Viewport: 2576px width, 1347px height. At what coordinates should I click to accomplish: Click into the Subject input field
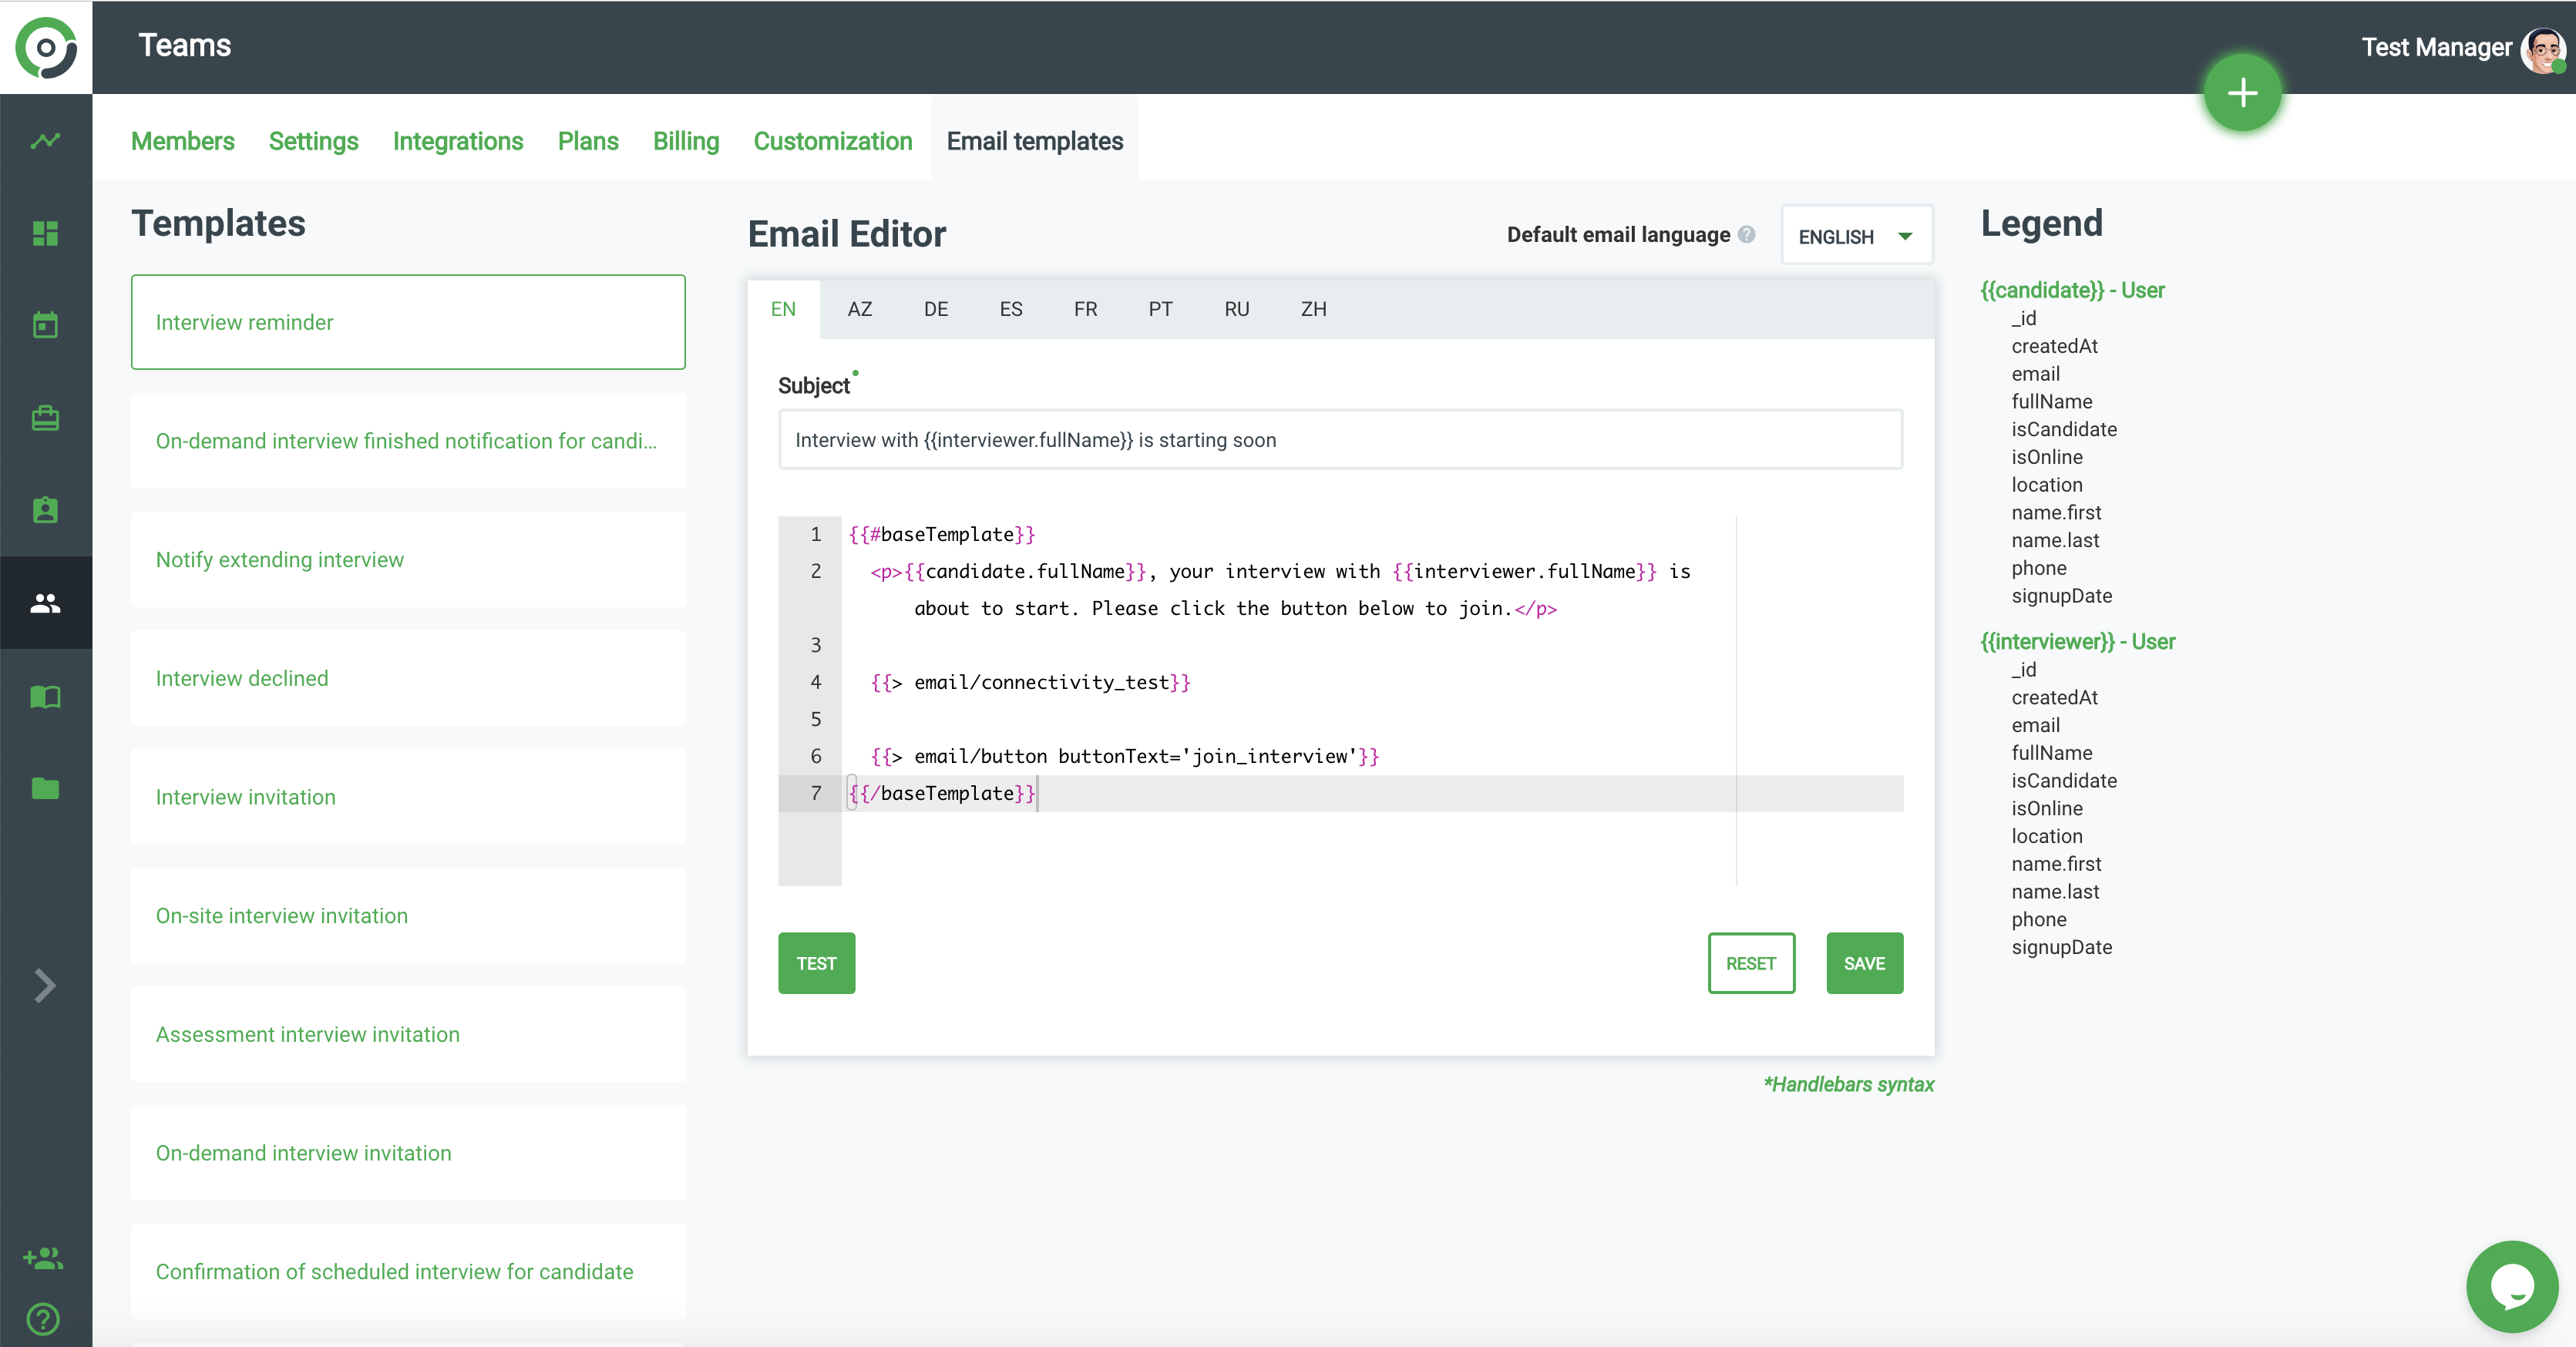click(x=1339, y=440)
